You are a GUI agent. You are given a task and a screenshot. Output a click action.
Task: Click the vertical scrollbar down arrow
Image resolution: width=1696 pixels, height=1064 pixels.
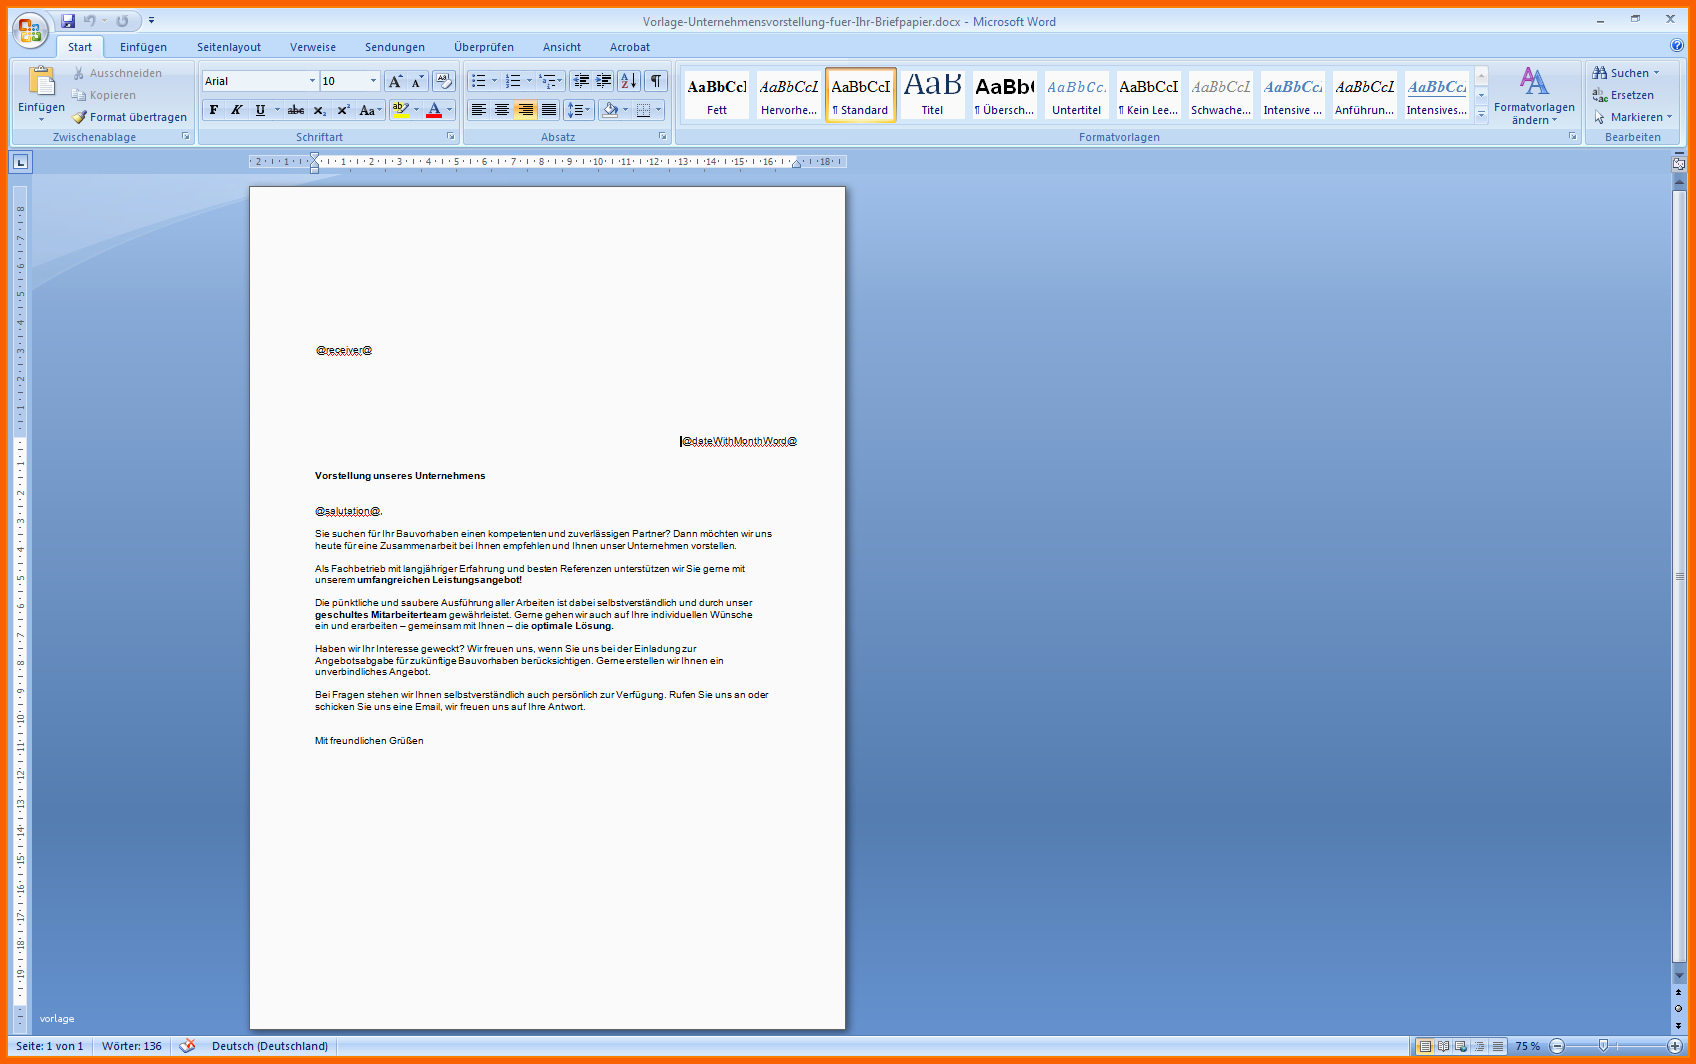(x=1679, y=976)
